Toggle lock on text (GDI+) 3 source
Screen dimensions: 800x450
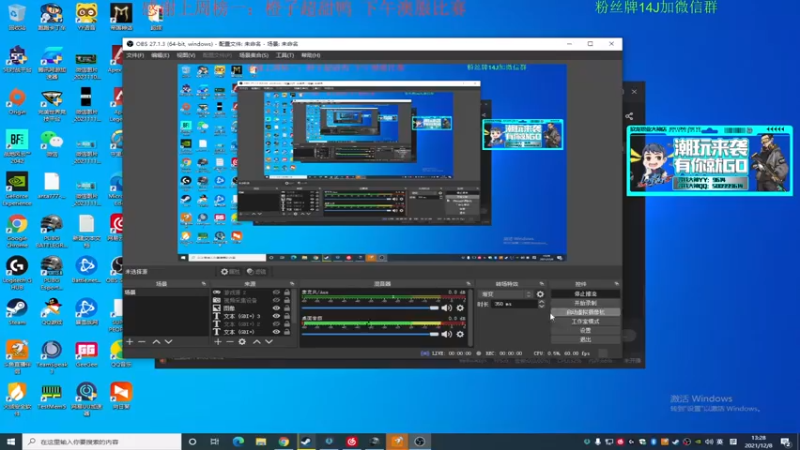(x=287, y=316)
